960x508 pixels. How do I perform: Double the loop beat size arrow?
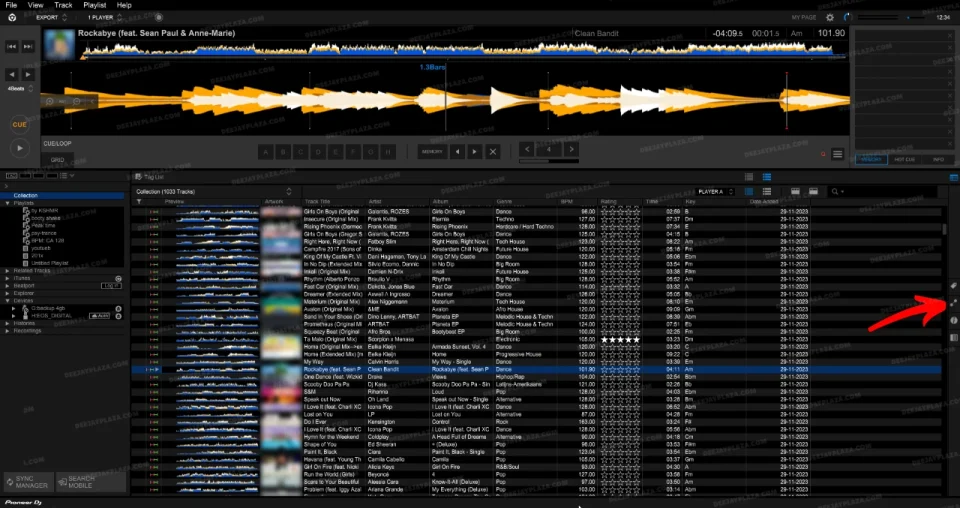click(x=571, y=149)
